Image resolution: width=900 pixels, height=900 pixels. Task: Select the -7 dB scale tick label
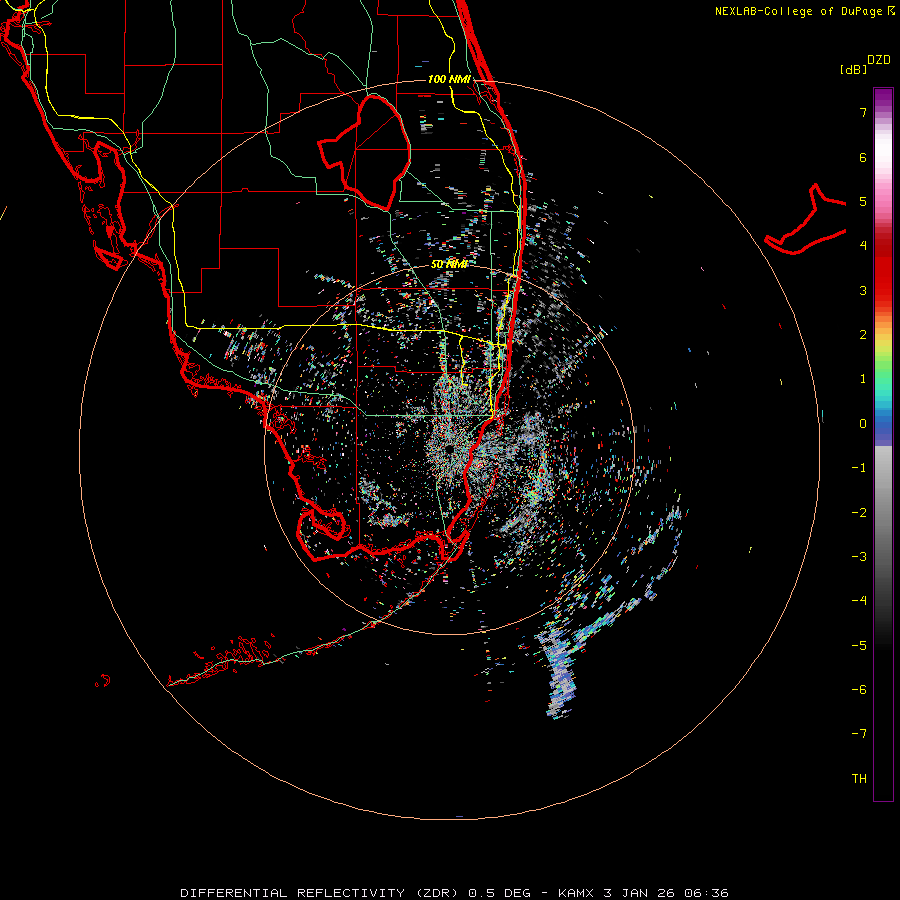[x=859, y=734]
